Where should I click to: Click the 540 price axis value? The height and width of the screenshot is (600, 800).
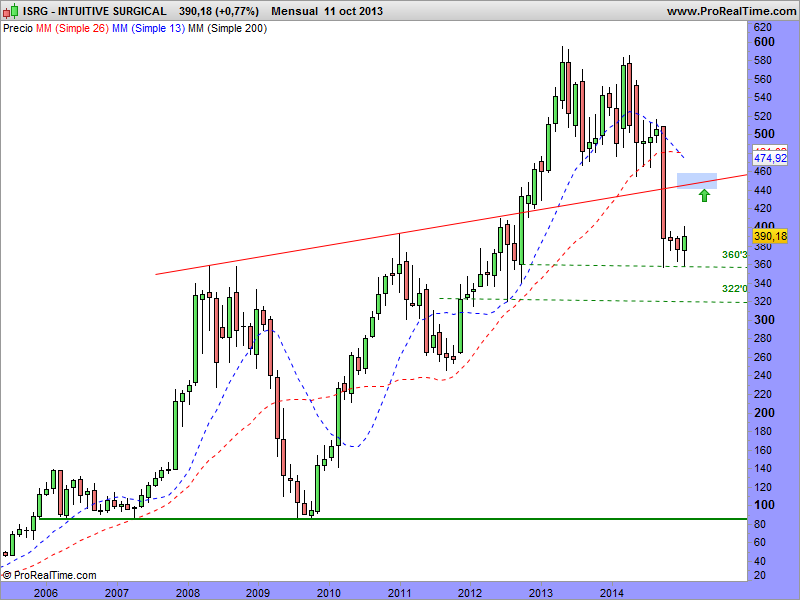pos(763,97)
